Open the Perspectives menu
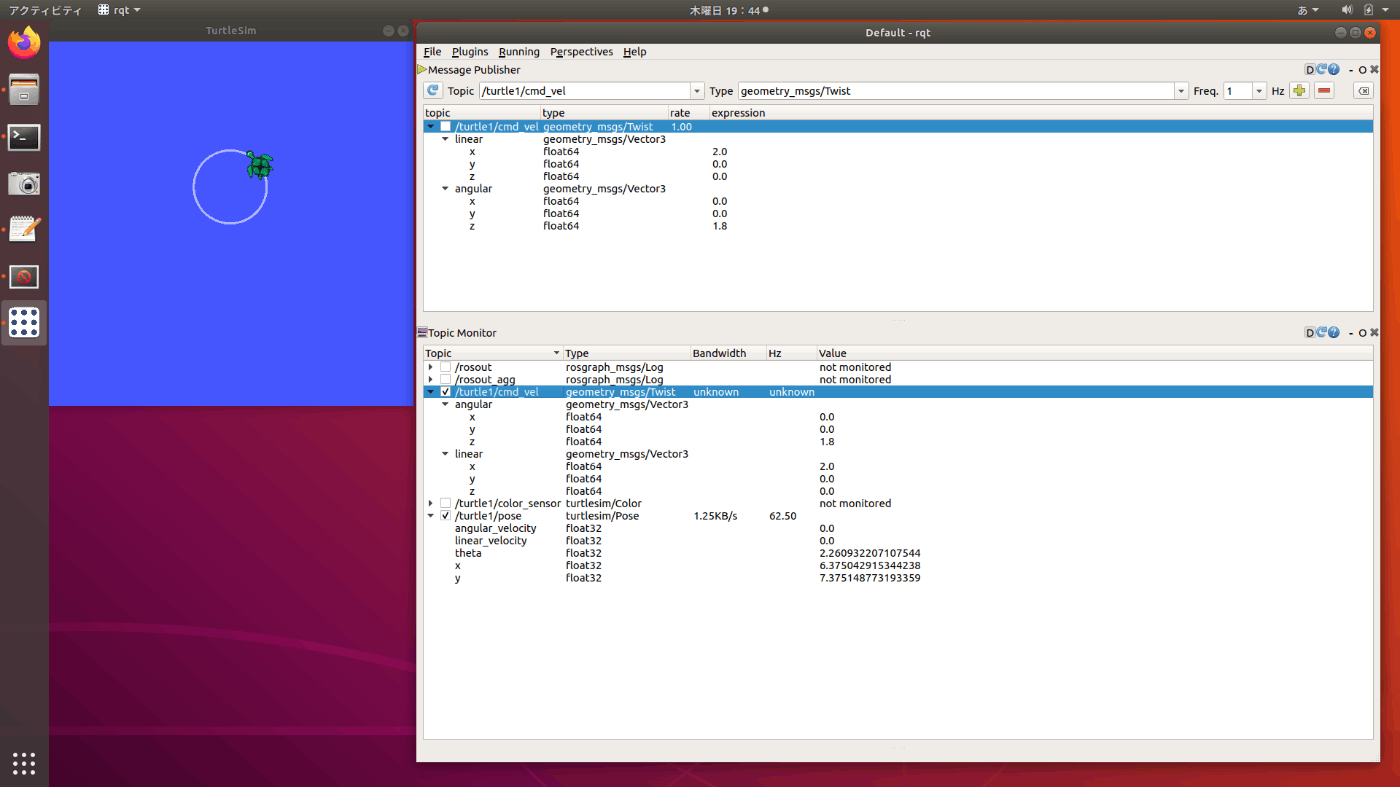 click(x=581, y=52)
